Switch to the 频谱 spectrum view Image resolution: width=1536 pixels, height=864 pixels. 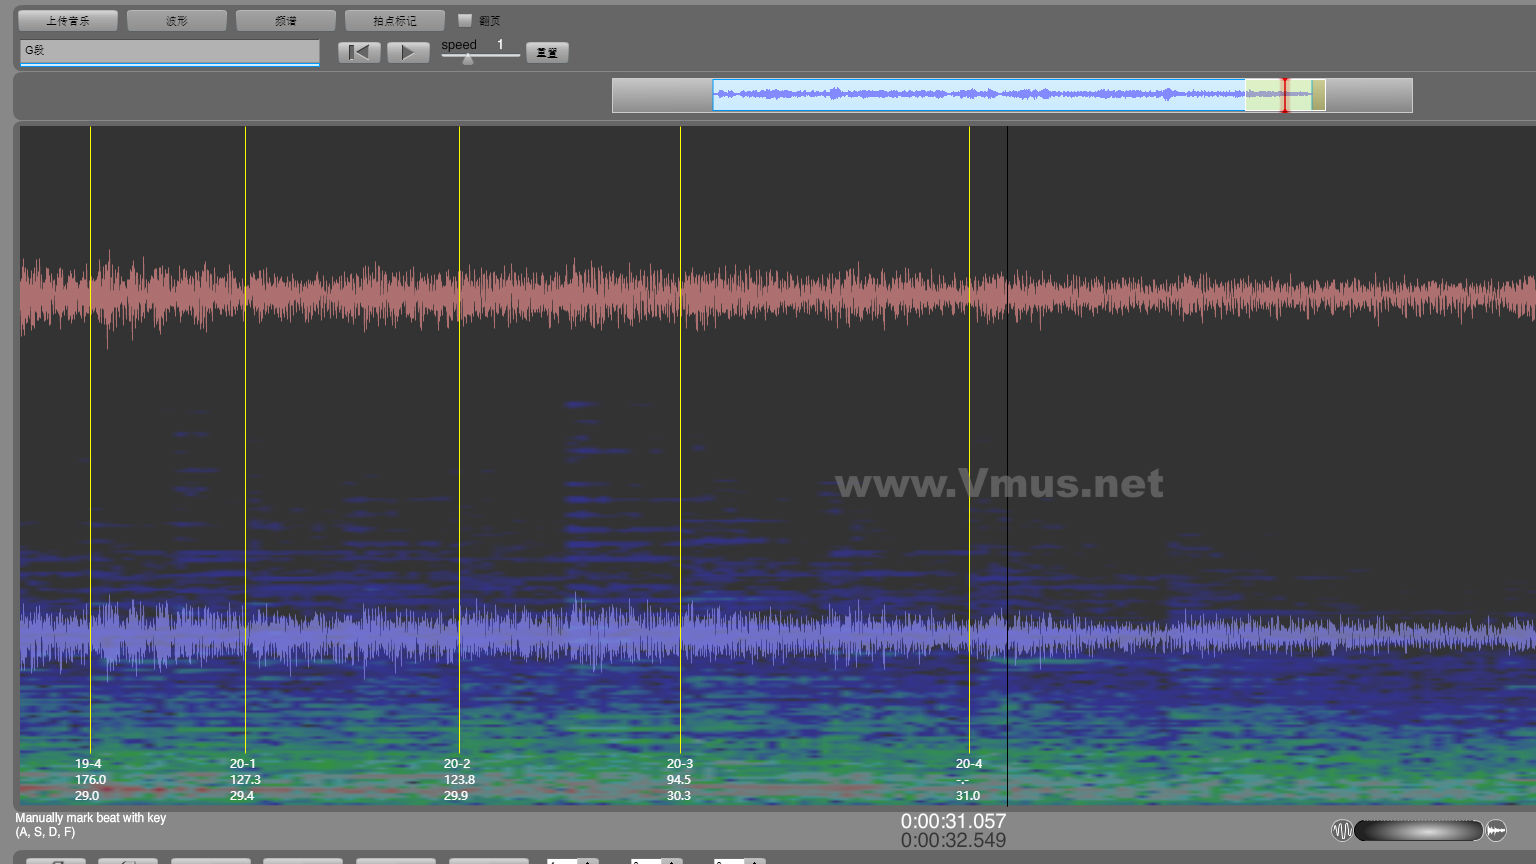pos(286,21)
